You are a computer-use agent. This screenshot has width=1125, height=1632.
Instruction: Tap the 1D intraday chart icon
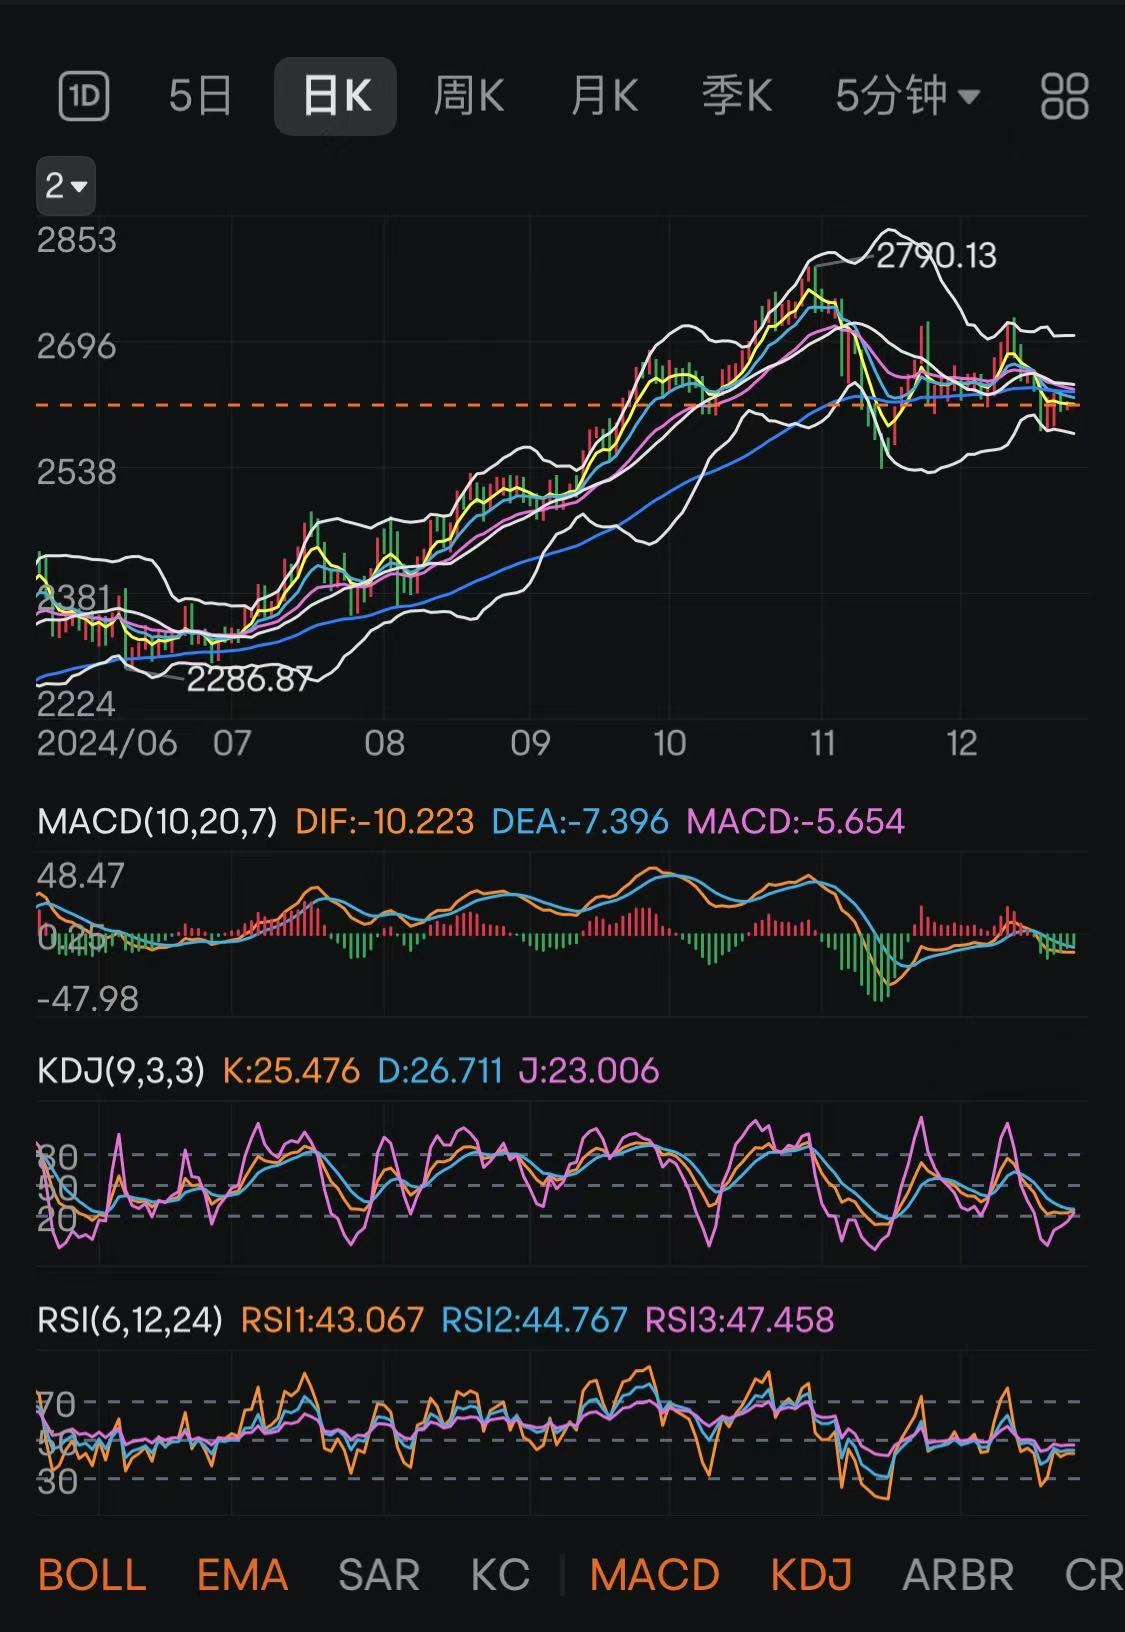coord(84,96)
